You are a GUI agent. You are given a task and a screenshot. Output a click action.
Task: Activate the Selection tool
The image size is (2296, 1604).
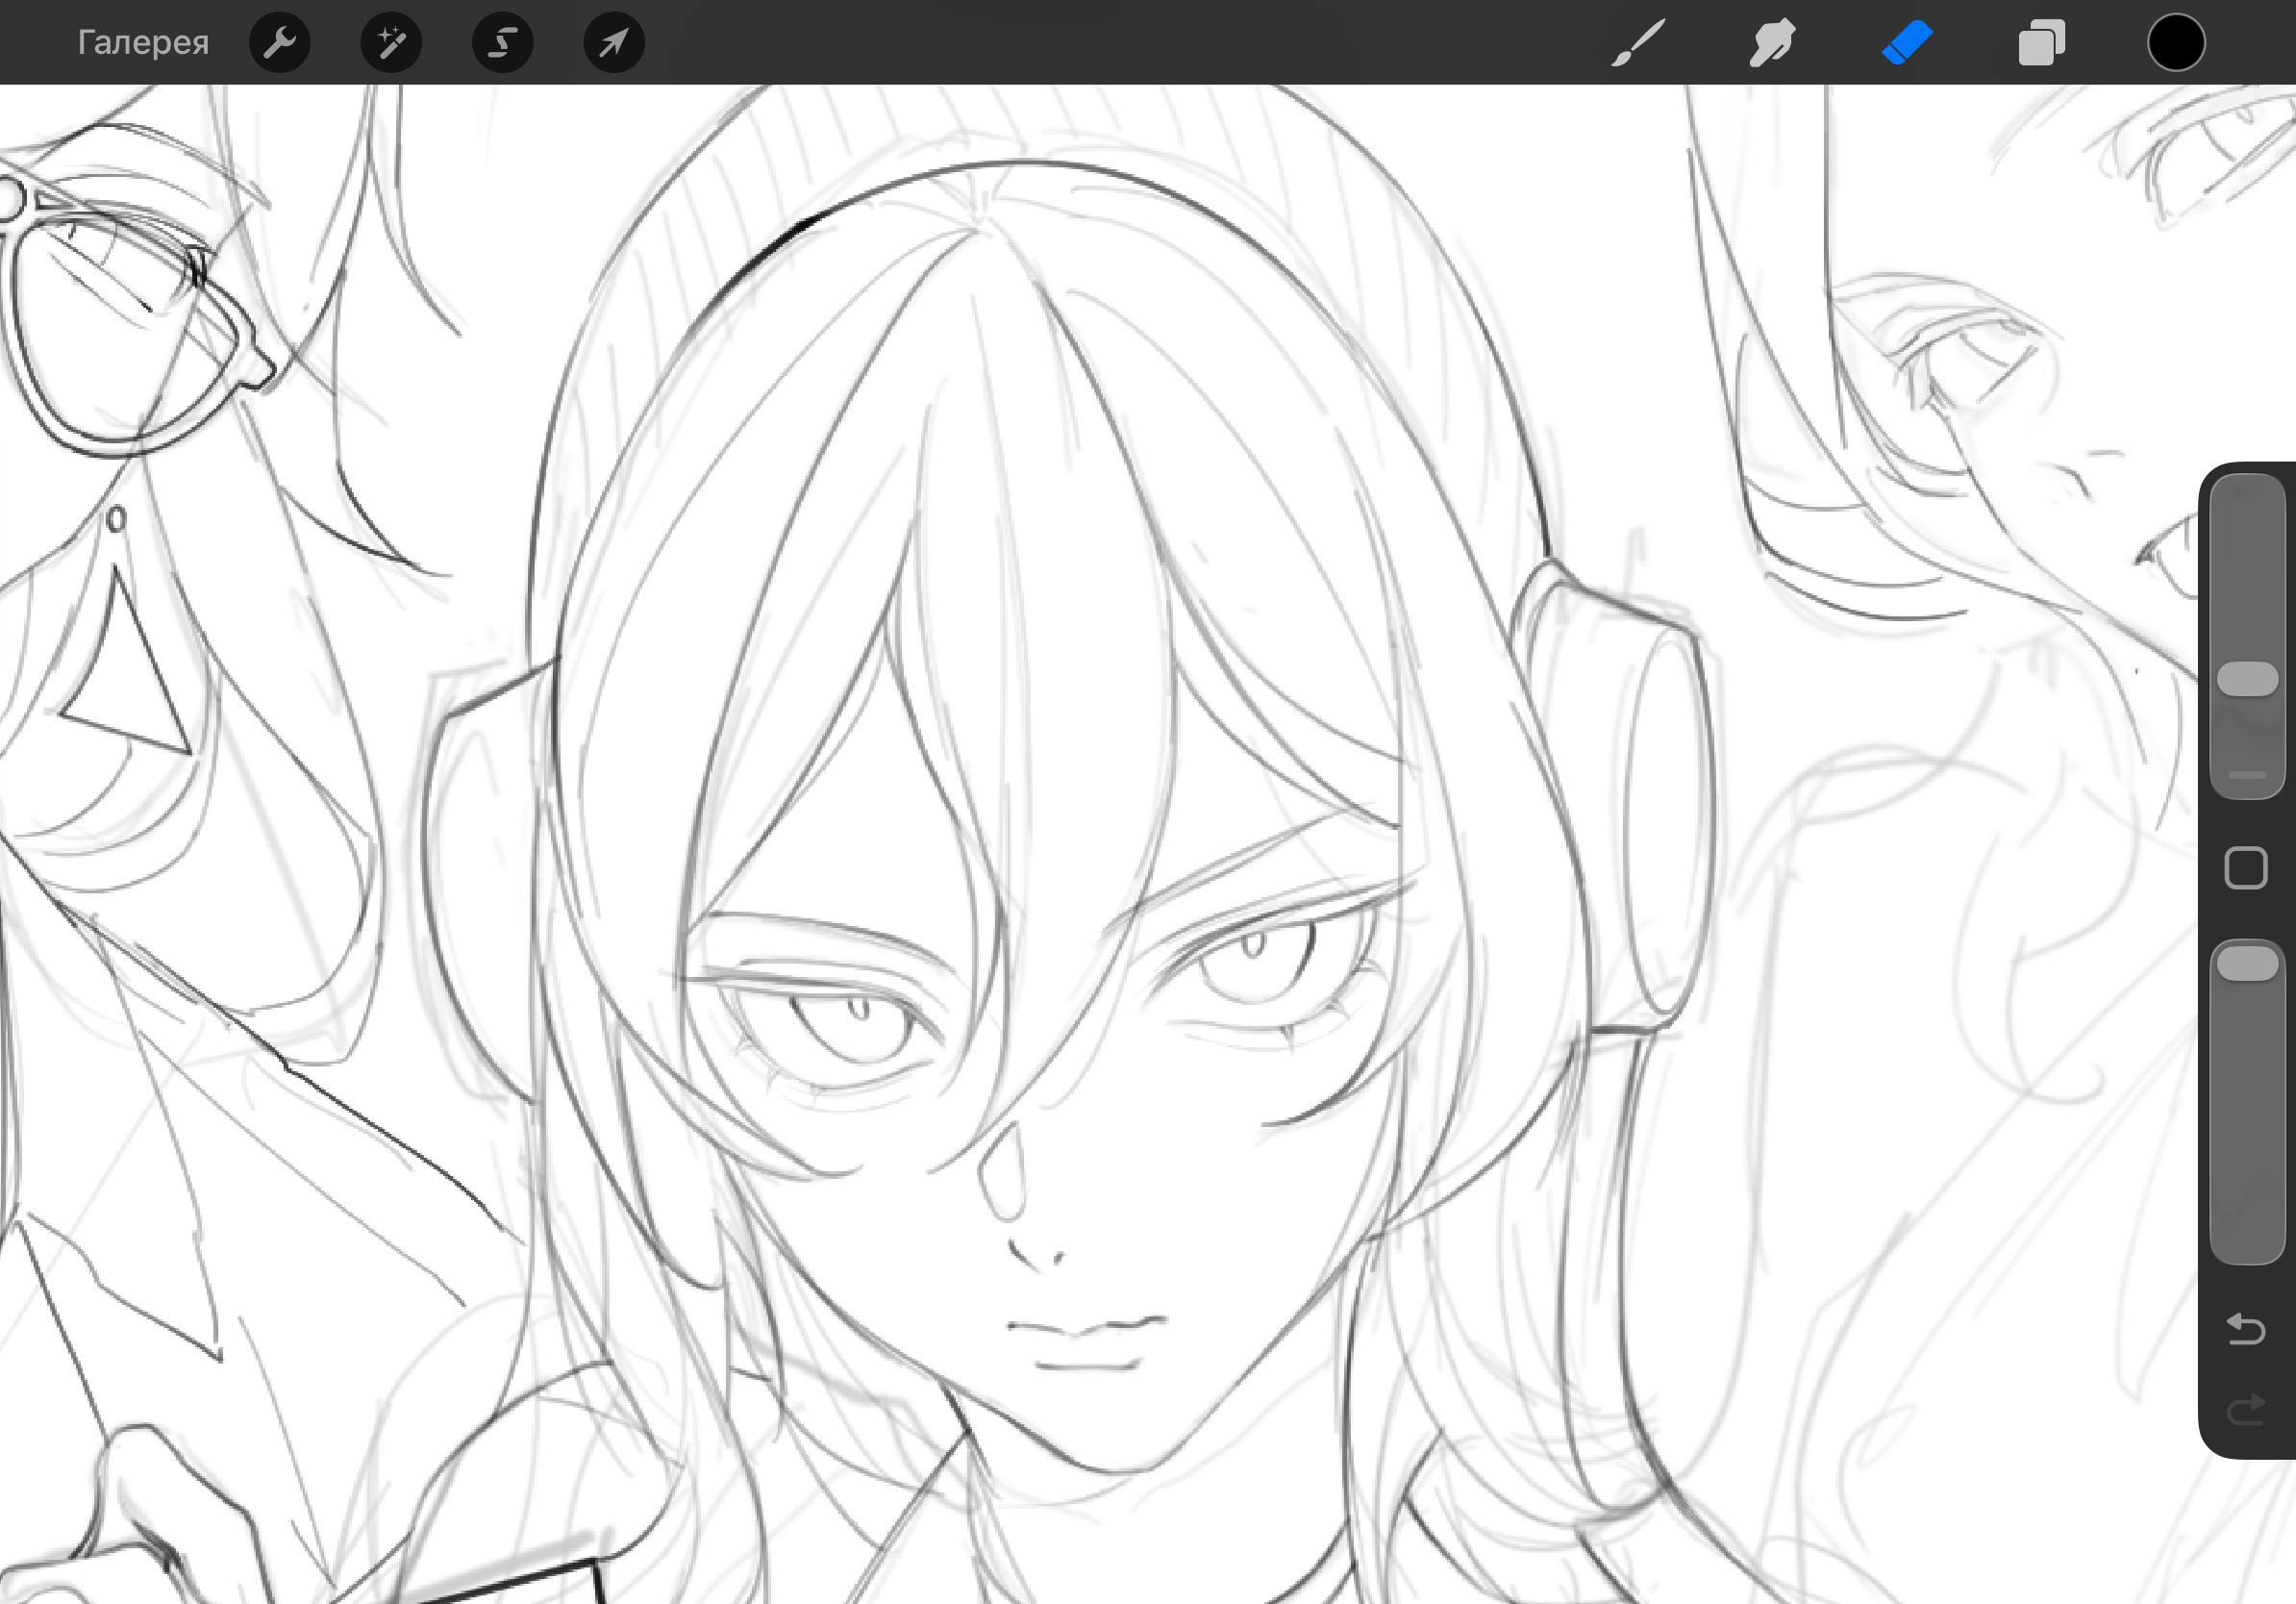503,42
